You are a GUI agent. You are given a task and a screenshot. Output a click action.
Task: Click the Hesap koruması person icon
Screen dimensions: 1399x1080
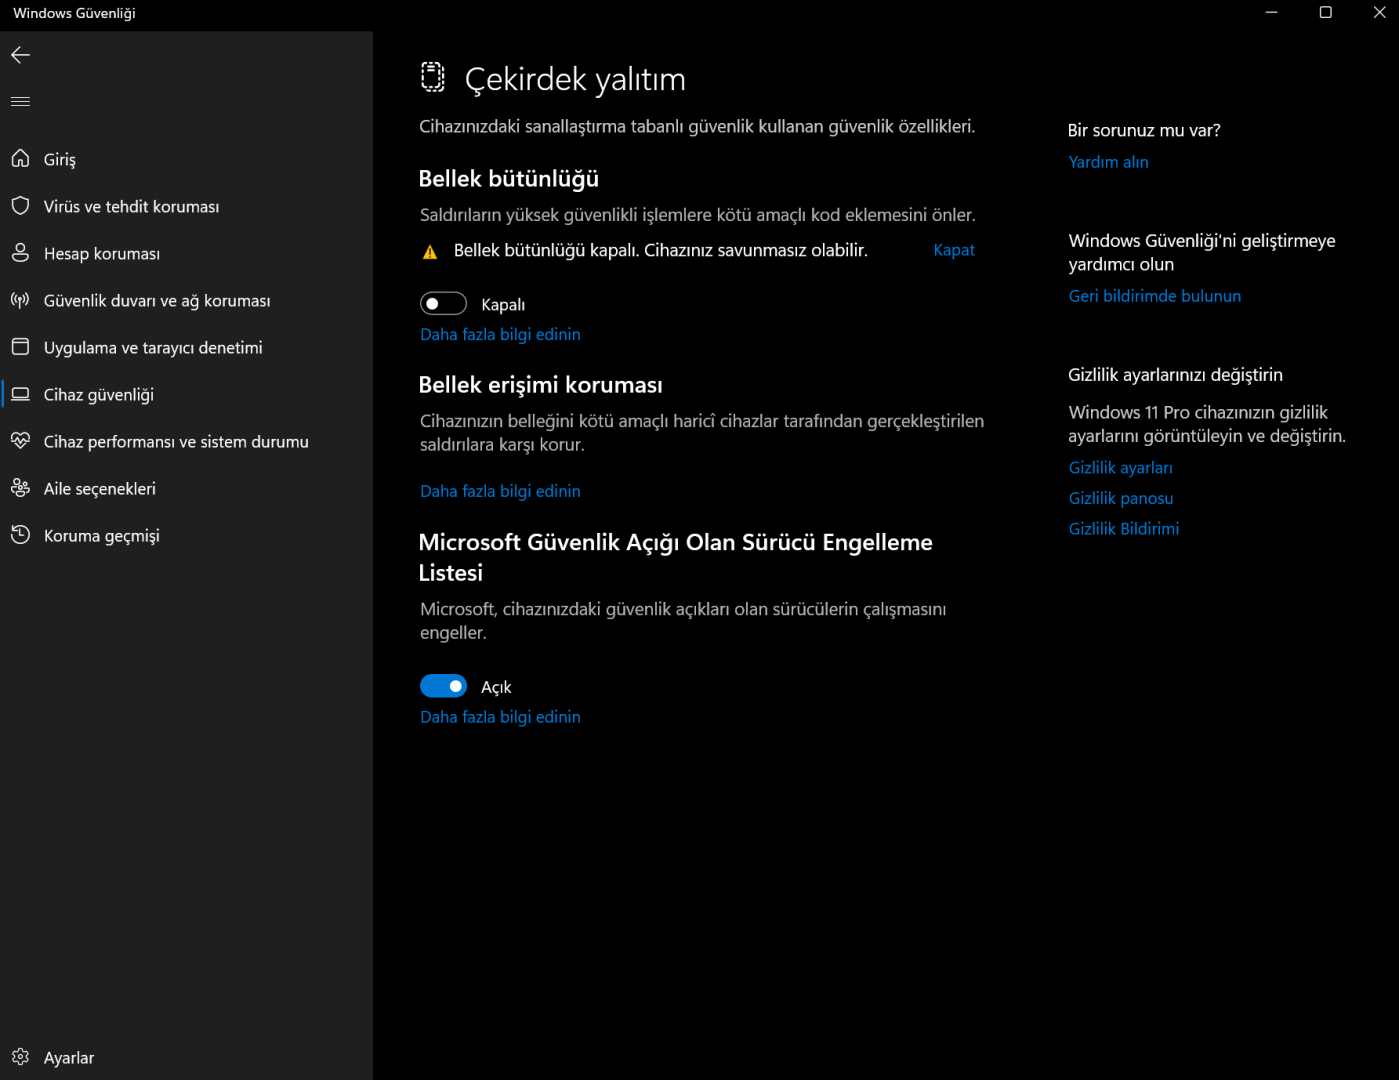[20, 253]
